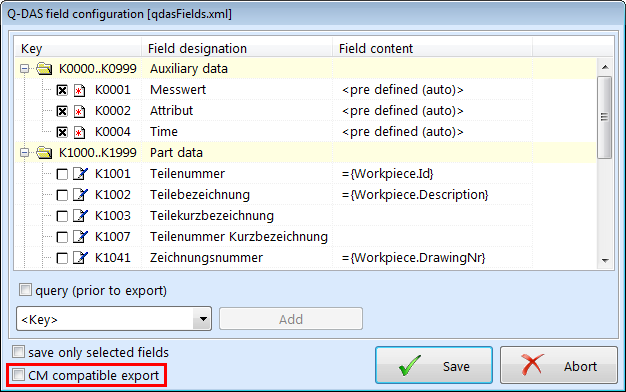Uncheck the K0001 Messwert checkbox
The image size is (626, 392).
coord(62,90)
